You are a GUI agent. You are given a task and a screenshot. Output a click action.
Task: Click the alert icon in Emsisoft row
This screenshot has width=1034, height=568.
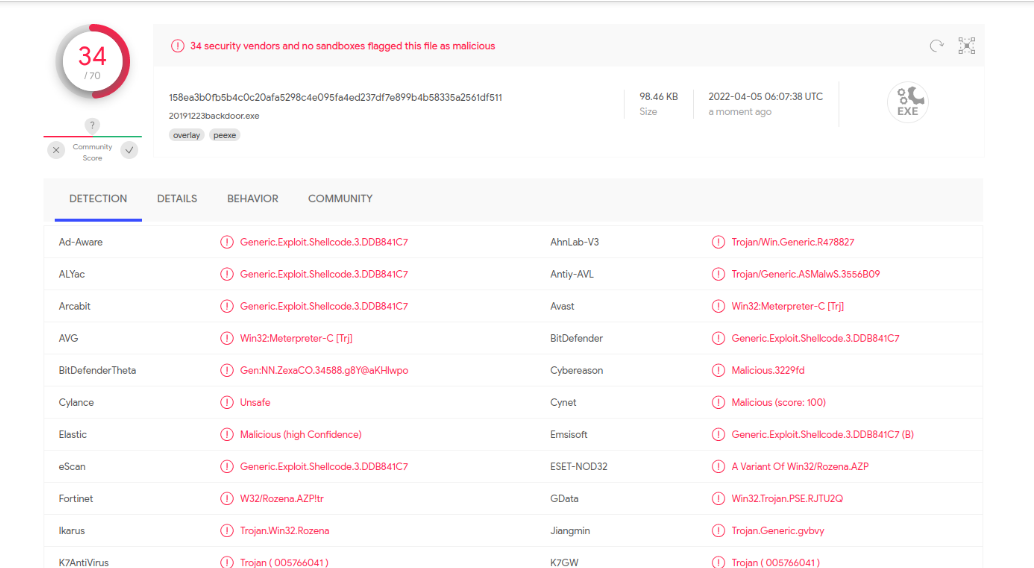pyautogui.click(x=718, y=434)
